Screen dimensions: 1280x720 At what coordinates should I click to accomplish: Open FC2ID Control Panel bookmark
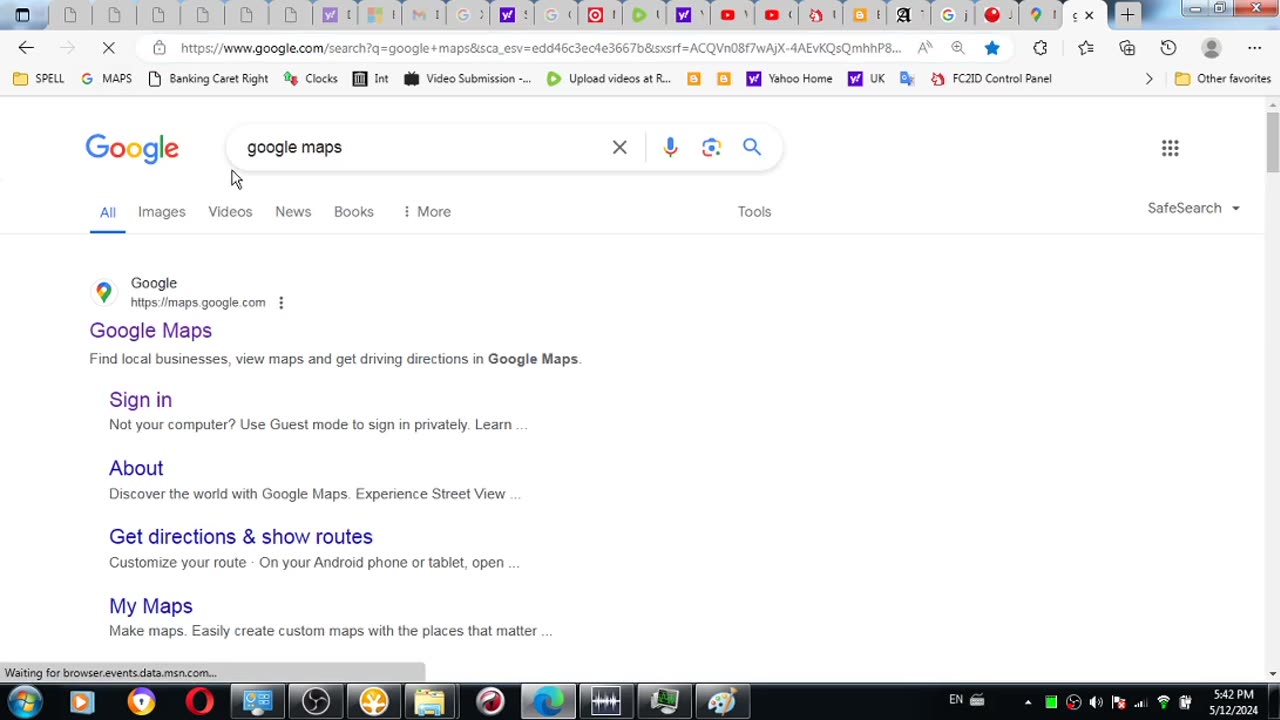[991, 78]
